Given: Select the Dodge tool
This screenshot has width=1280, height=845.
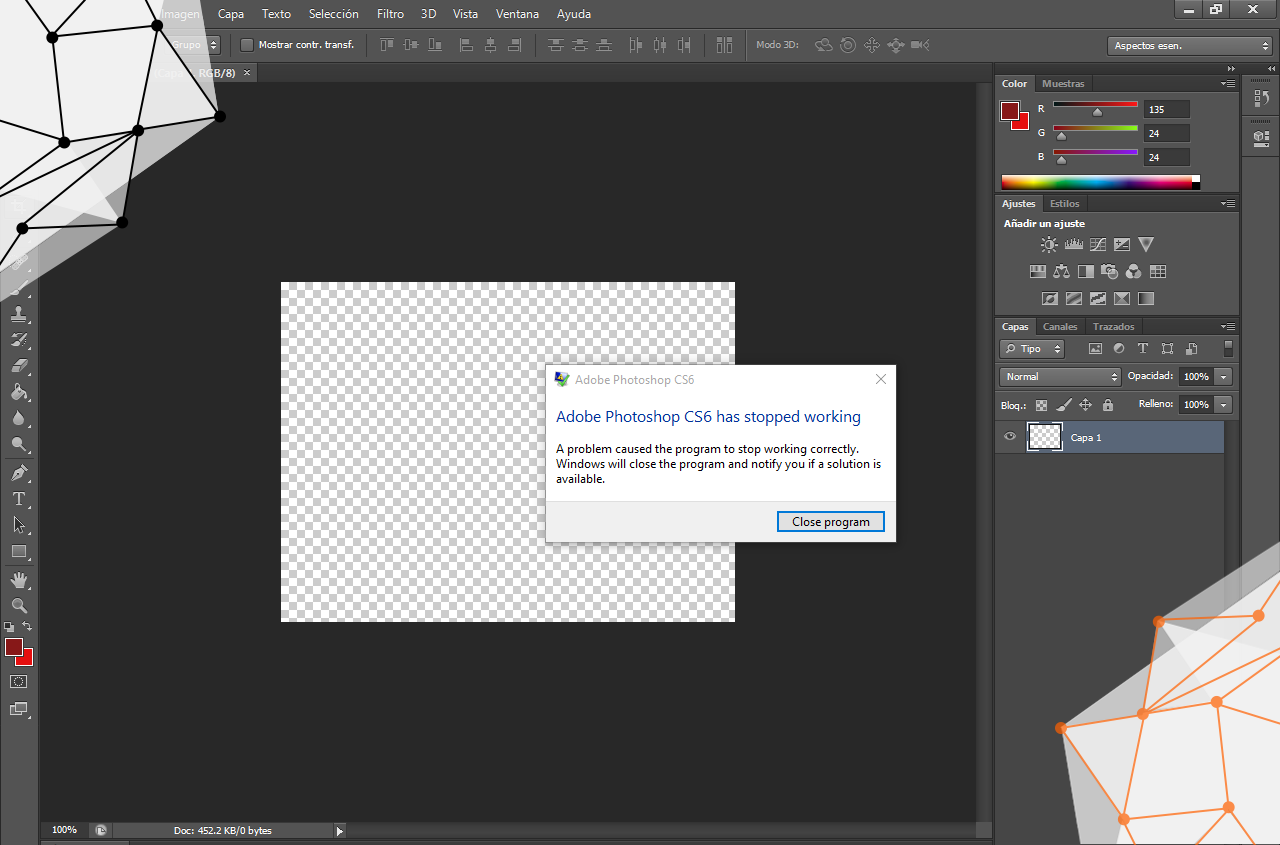Looking at the screenshot, I should click(19, 444).
